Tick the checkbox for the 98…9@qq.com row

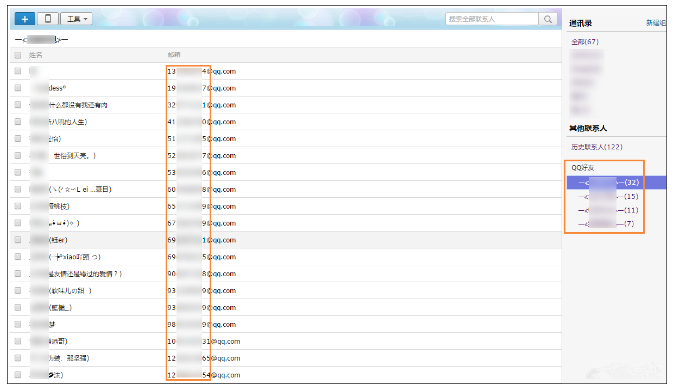point(17,324)
